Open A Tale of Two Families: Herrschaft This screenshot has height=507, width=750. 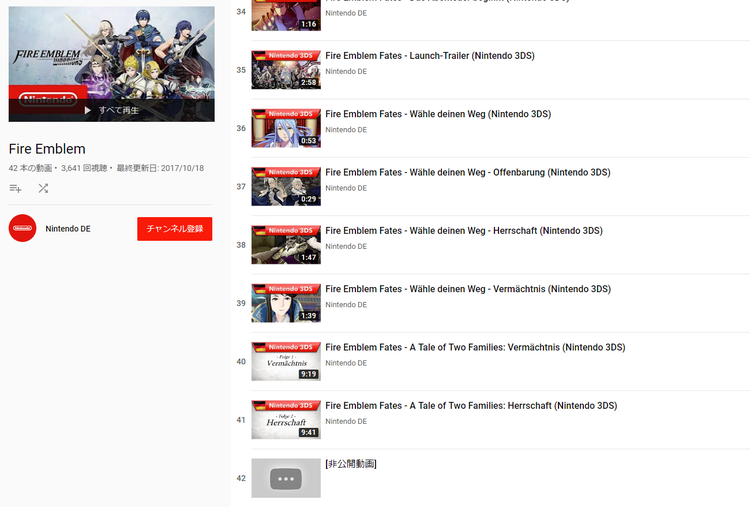pyautogui.click(x=471, y=406)
